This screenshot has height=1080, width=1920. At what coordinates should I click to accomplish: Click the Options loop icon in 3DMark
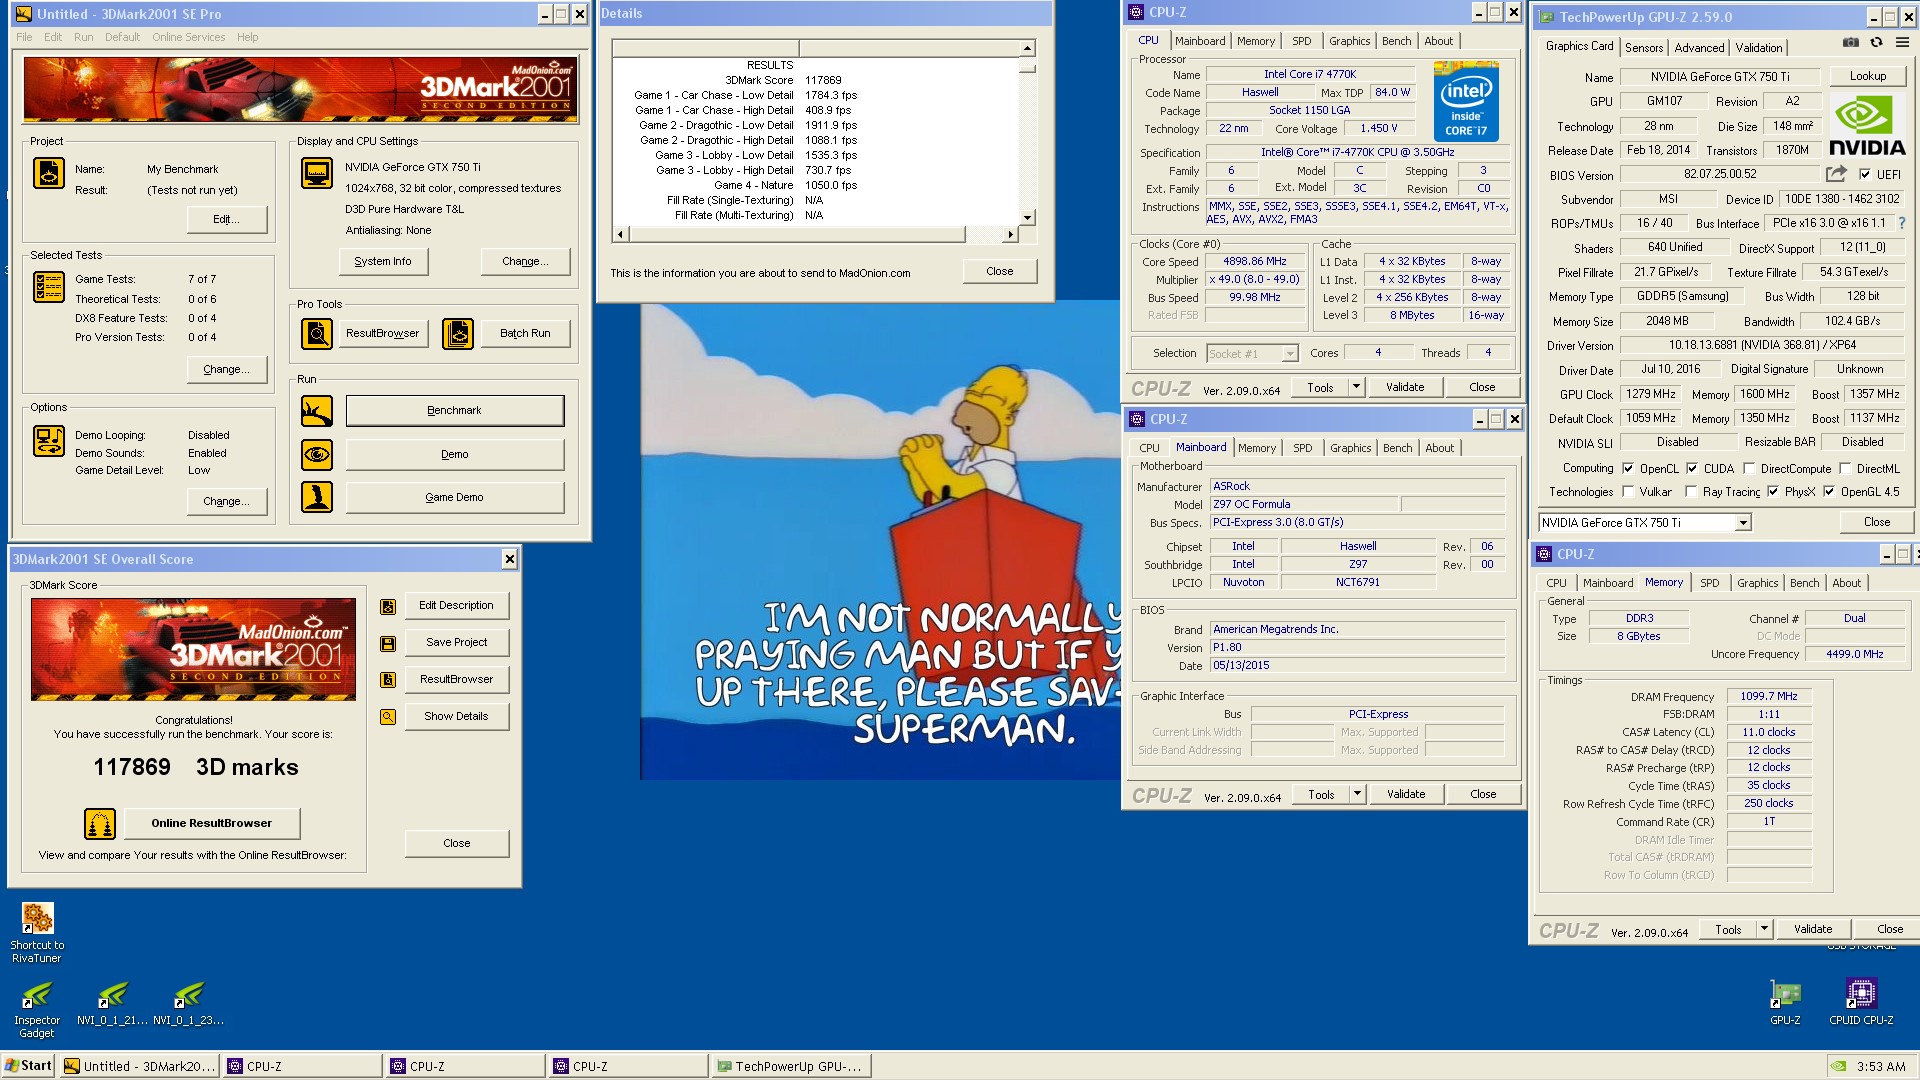pos(49,441)
